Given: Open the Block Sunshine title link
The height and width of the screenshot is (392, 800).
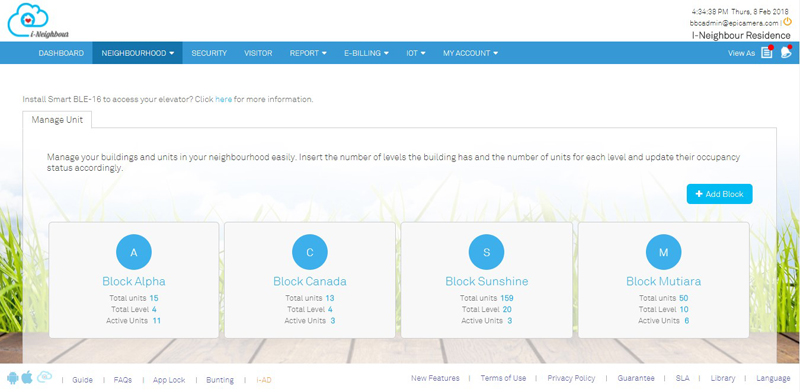Looking at the screenshot, I should click(487, 281).
